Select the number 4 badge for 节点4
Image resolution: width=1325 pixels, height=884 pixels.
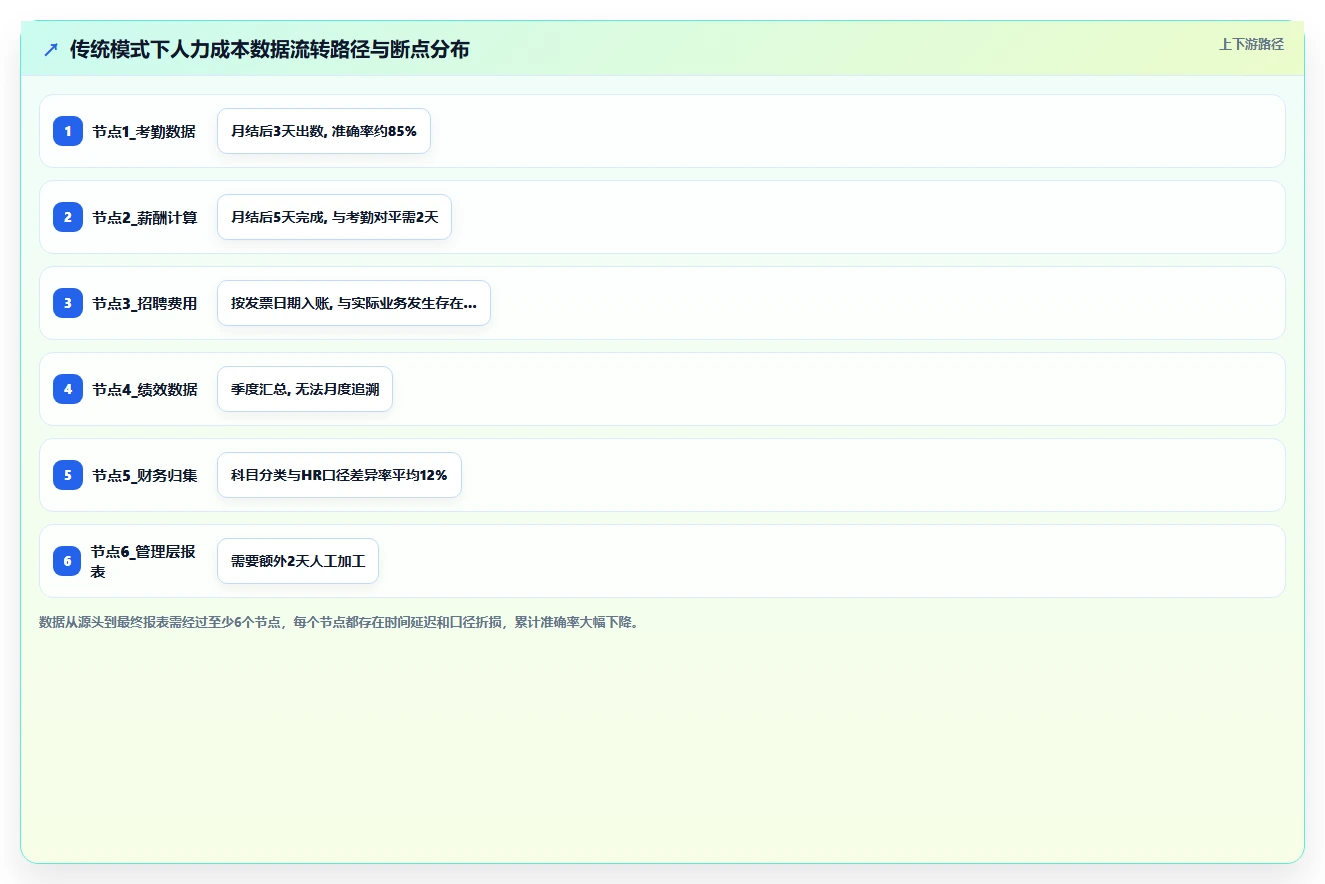pos(68,389)
